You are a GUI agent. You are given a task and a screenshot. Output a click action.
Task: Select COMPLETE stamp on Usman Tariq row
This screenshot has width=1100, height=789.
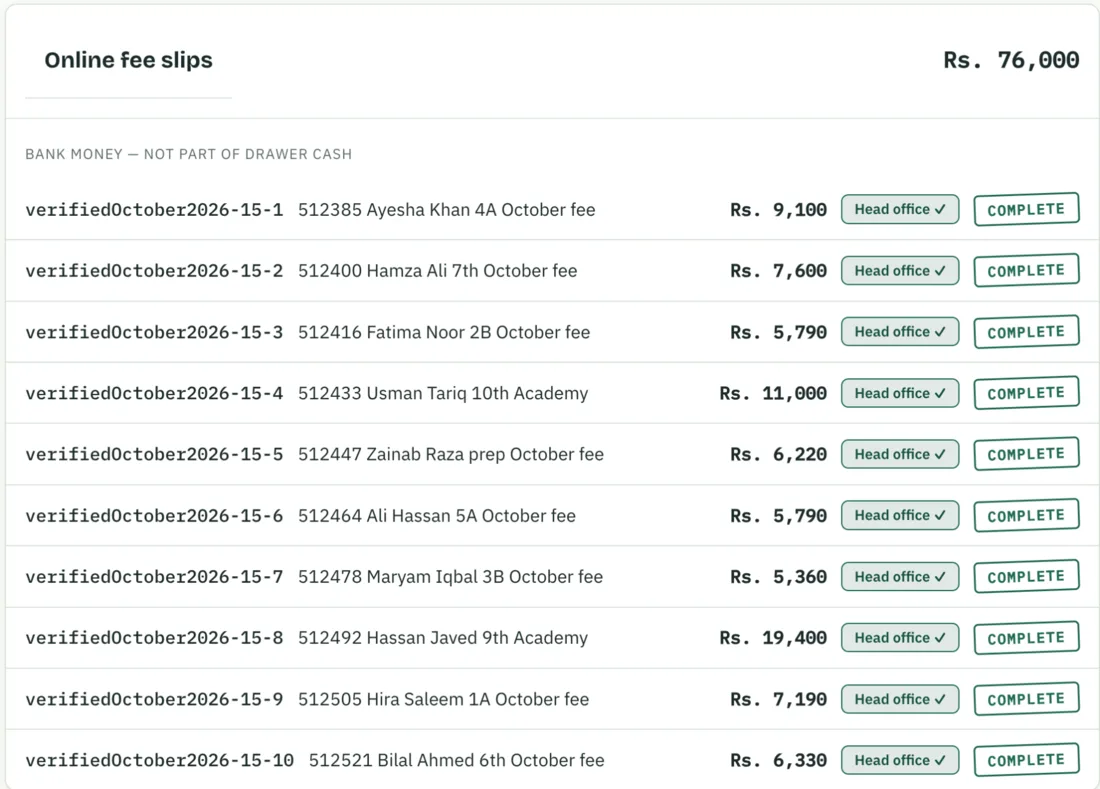click(1026, 393)
